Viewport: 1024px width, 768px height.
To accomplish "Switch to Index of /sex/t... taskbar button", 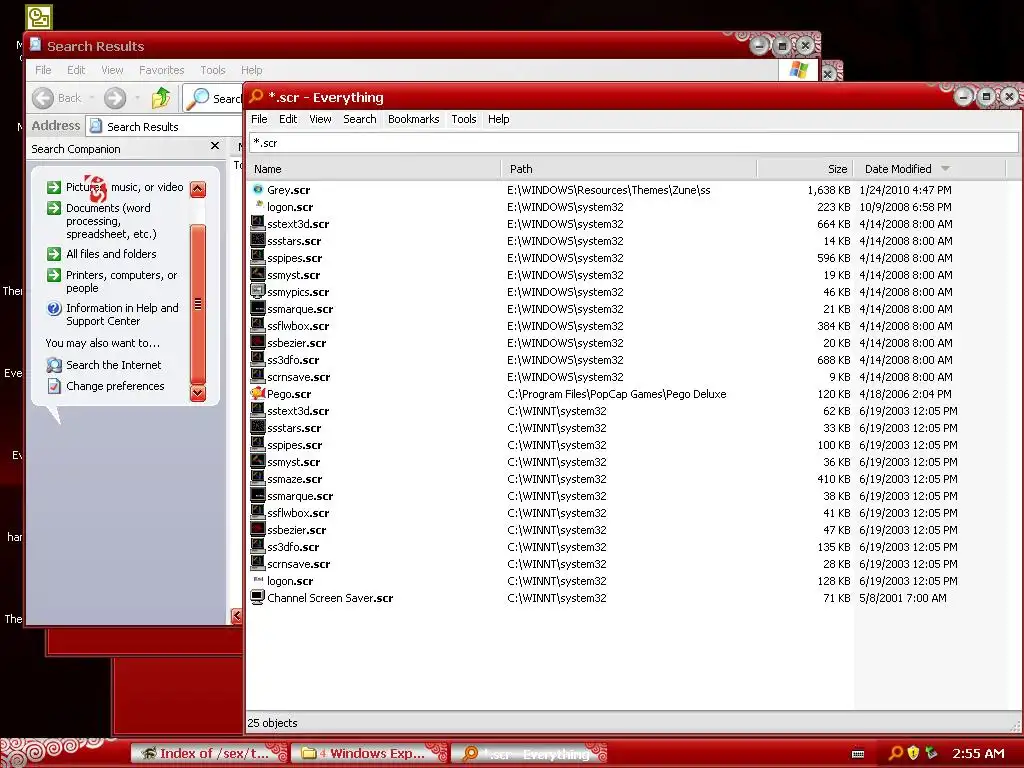I will (x=209, y=753).
